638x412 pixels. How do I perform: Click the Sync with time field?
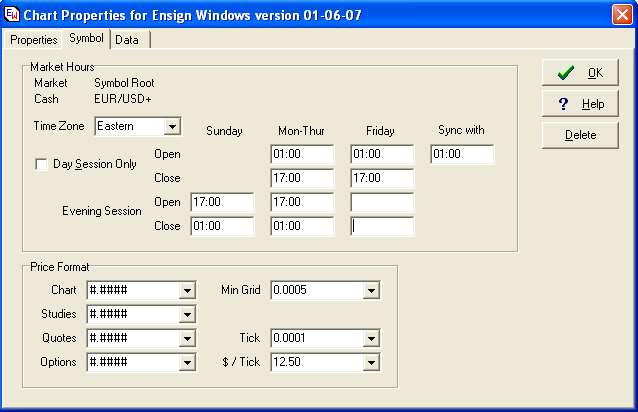point(462,155)
